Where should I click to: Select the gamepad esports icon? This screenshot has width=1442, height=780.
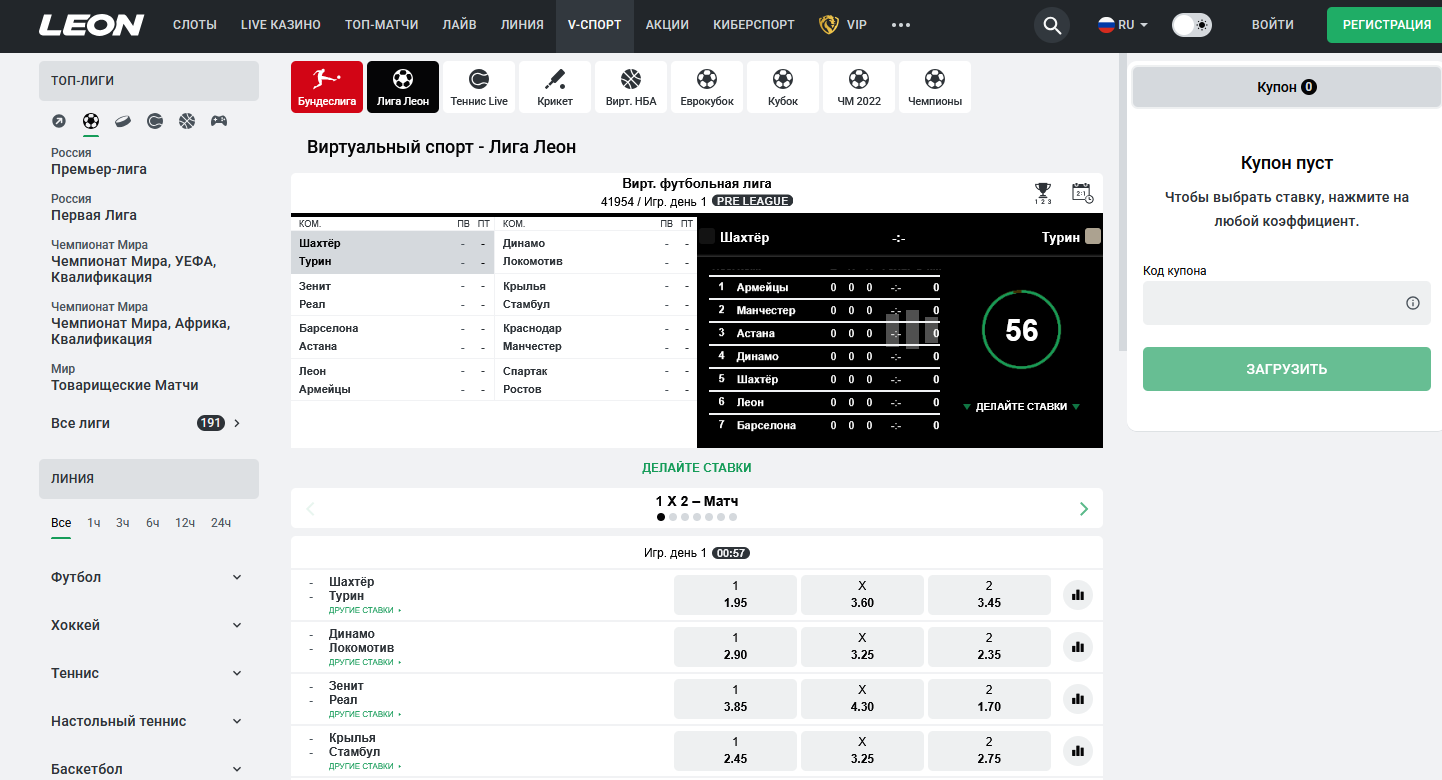tap(219, 121)
